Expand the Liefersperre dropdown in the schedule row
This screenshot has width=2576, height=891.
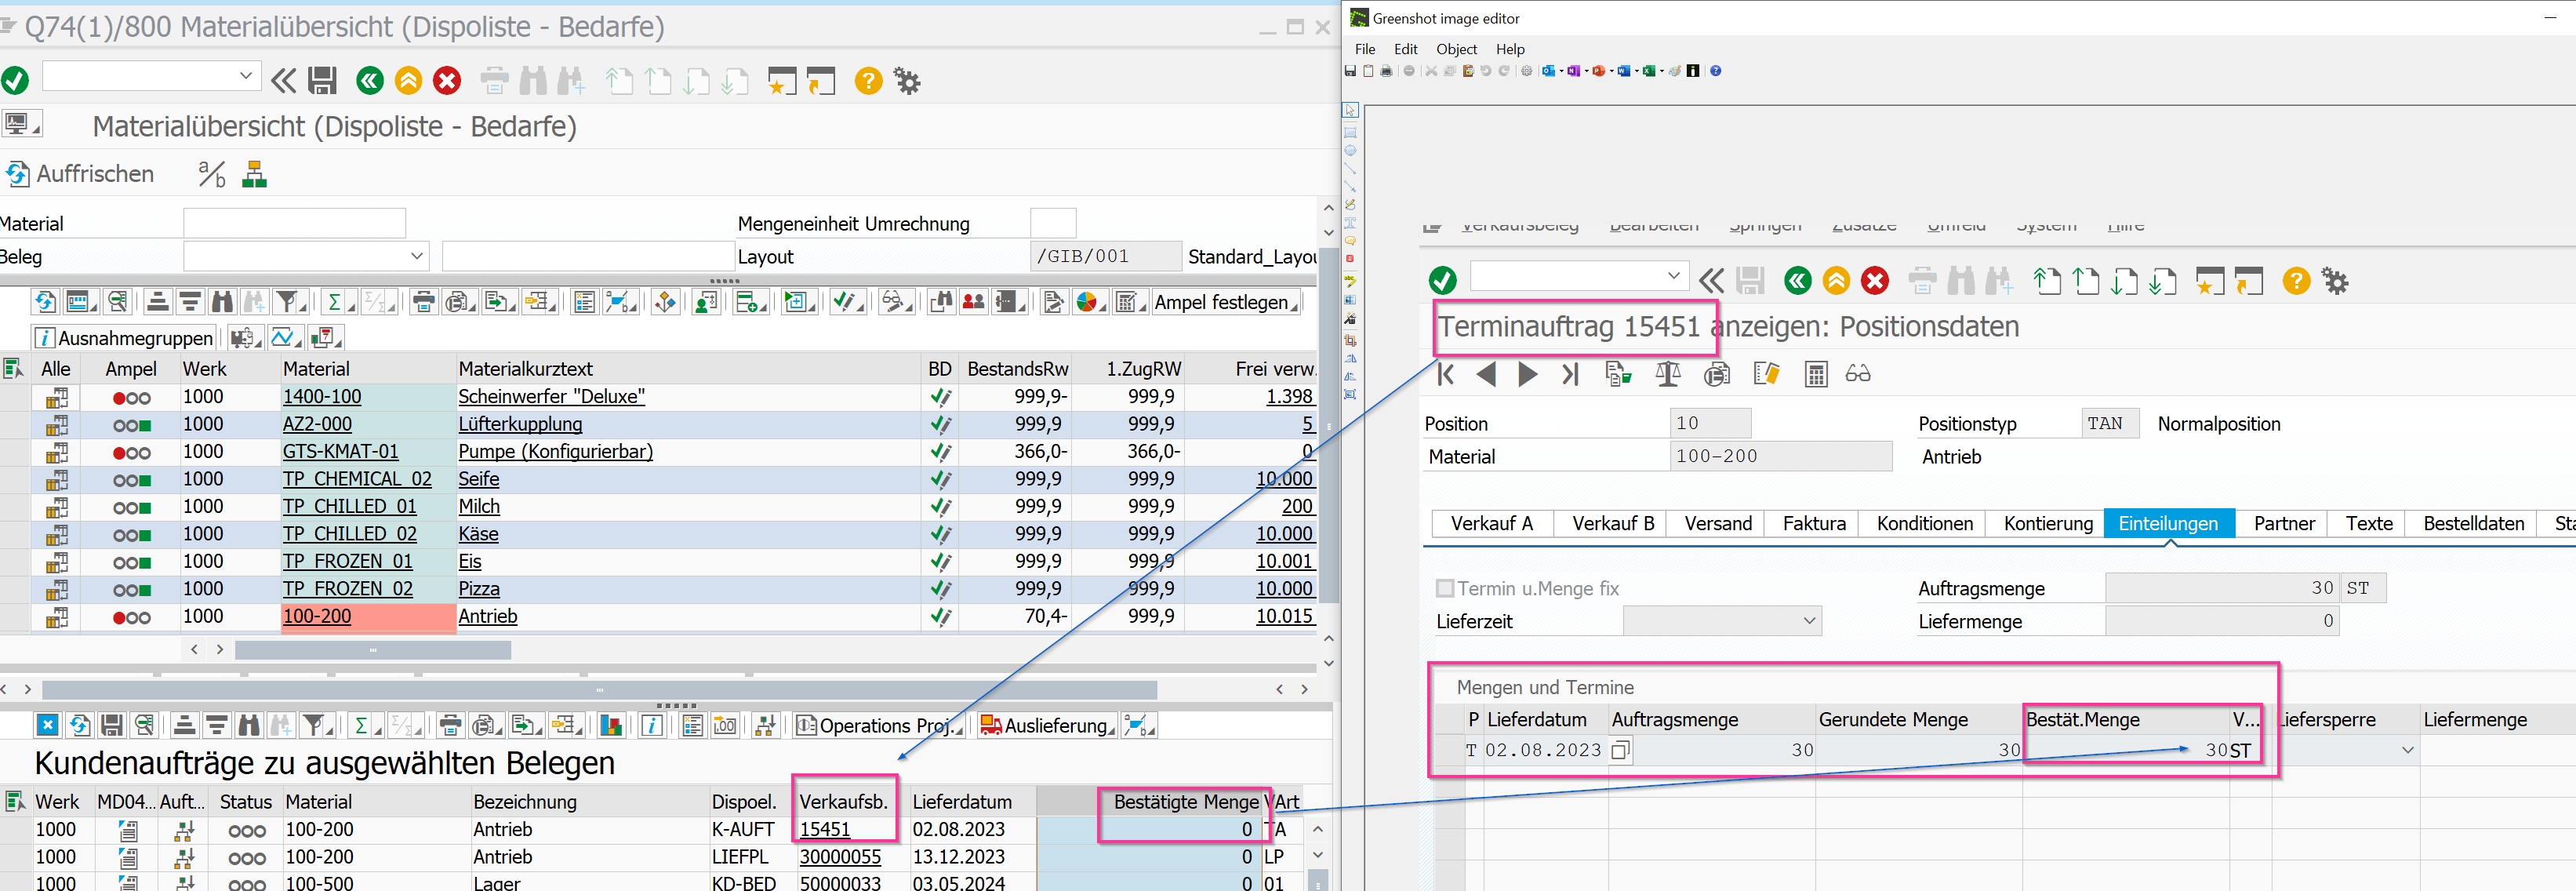[x=2407, y=750]
